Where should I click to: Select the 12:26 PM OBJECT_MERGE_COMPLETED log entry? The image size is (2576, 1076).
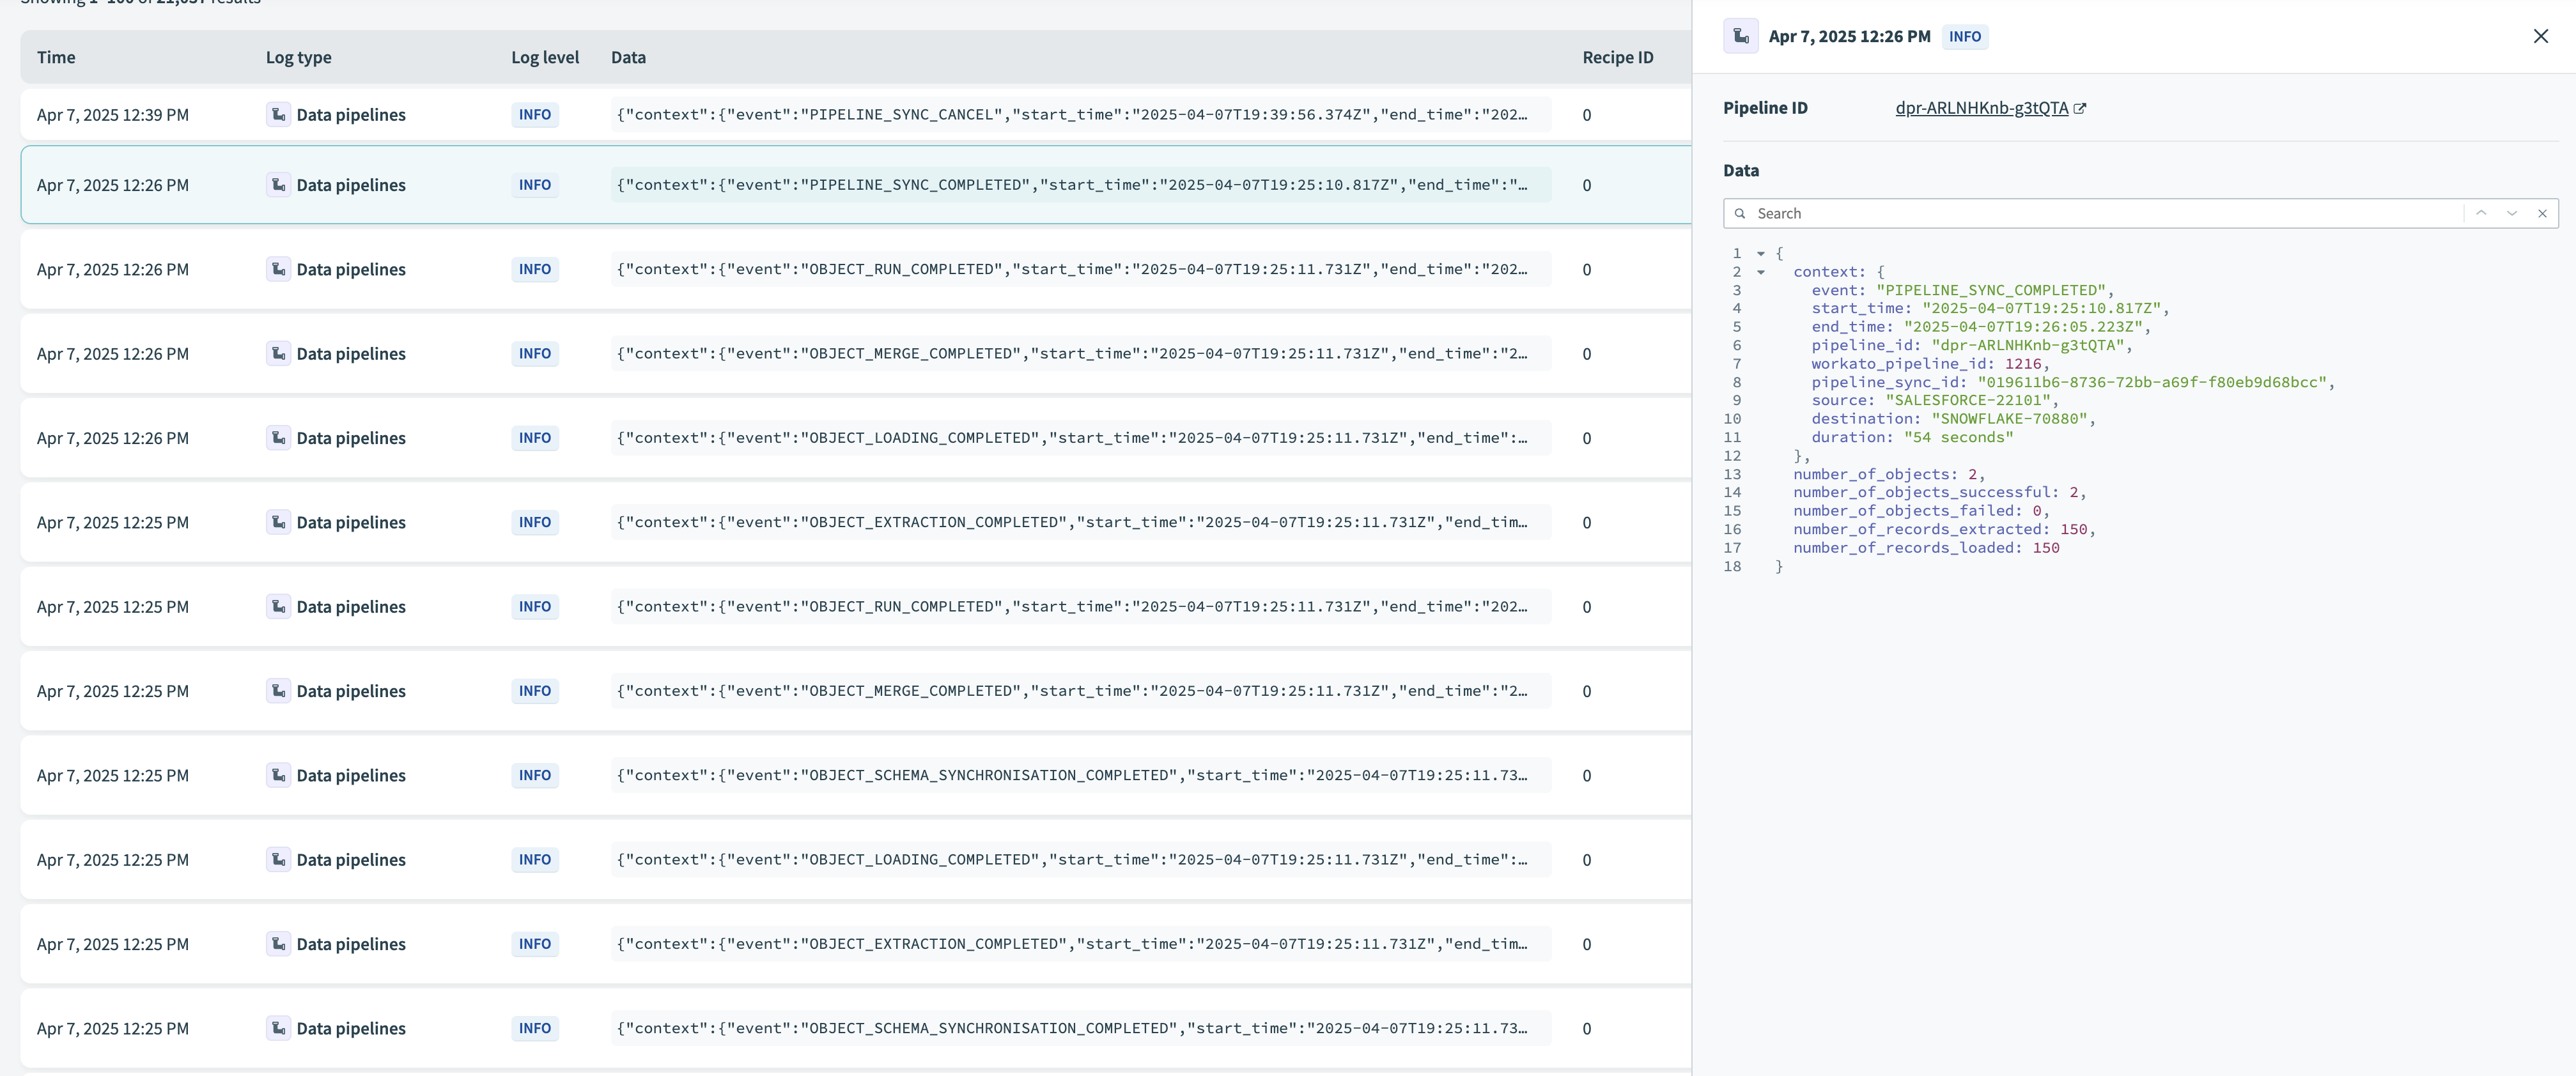(x=1070, y=354)
